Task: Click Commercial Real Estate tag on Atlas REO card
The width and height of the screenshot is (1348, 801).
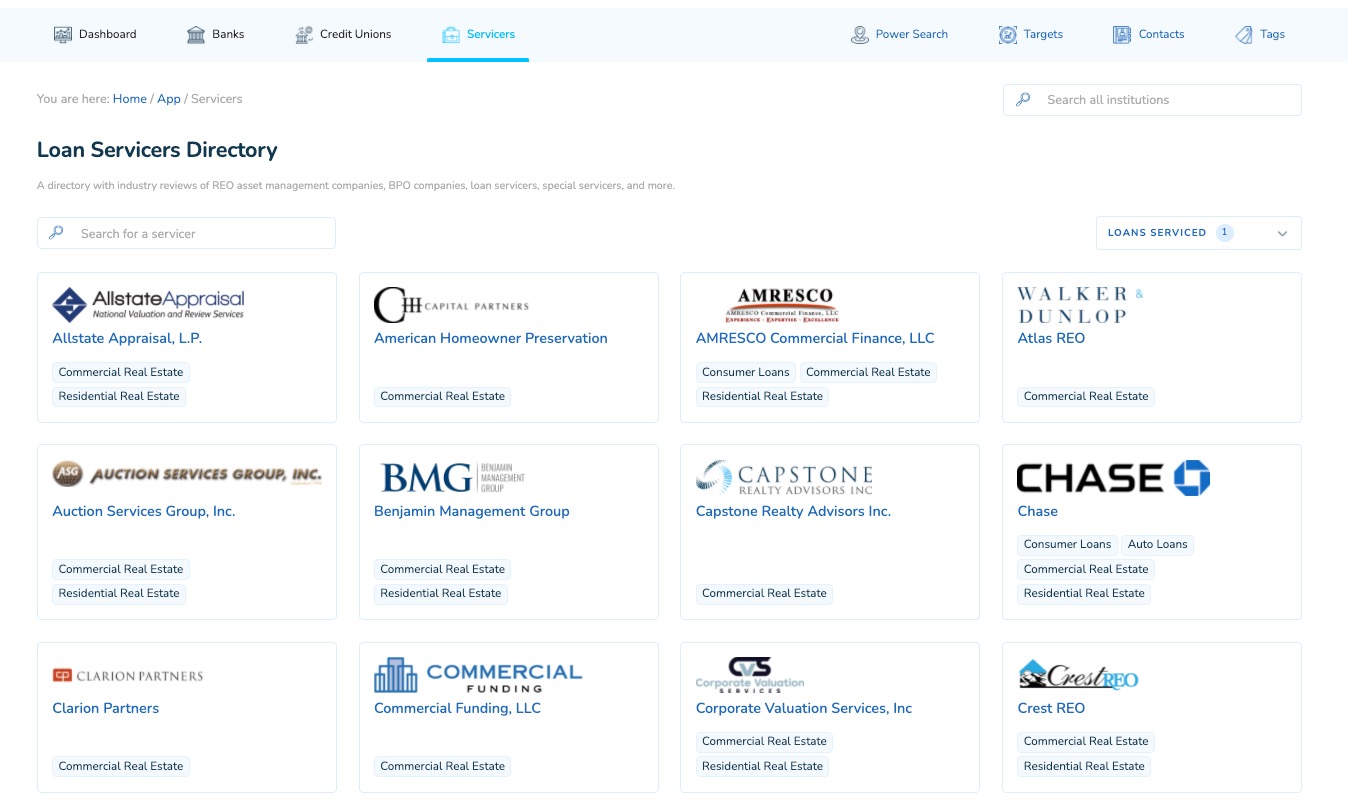Action: click(x=1086, y=396)
